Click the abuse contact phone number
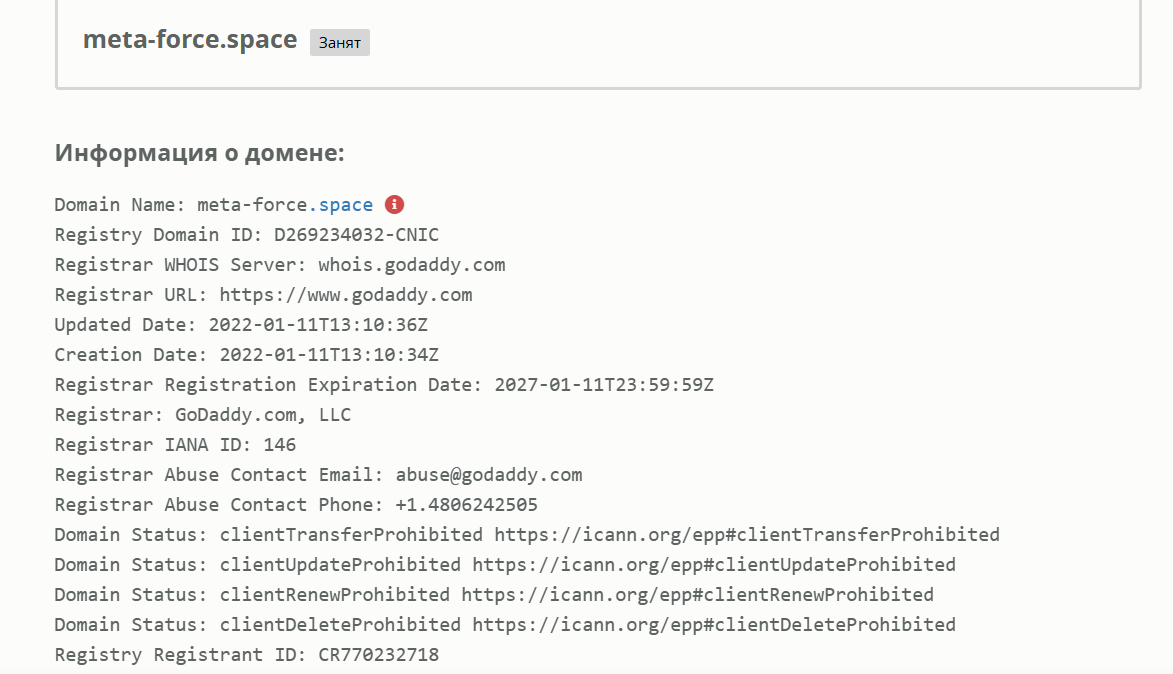Screen dimensions: 1173x674 (461, 505)
